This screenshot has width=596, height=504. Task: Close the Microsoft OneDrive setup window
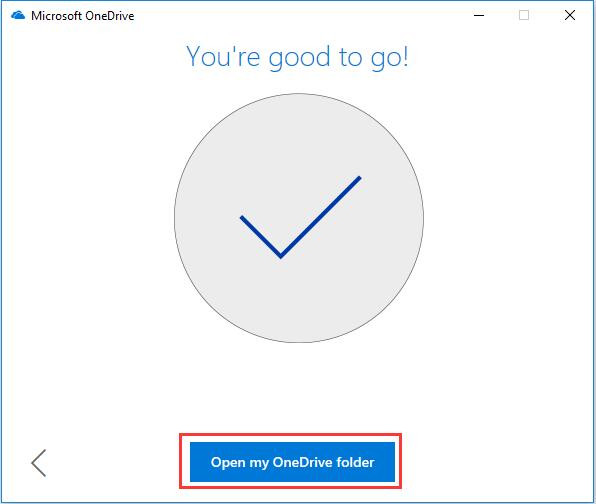569,15
